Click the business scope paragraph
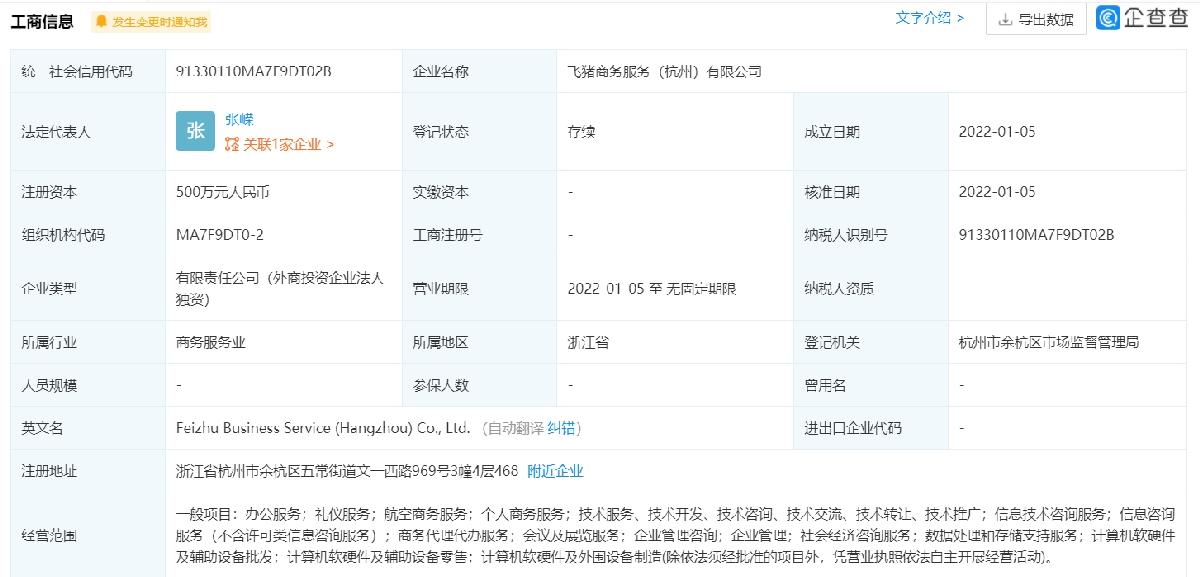This screenshot has height=577, width=1200. 675,537
